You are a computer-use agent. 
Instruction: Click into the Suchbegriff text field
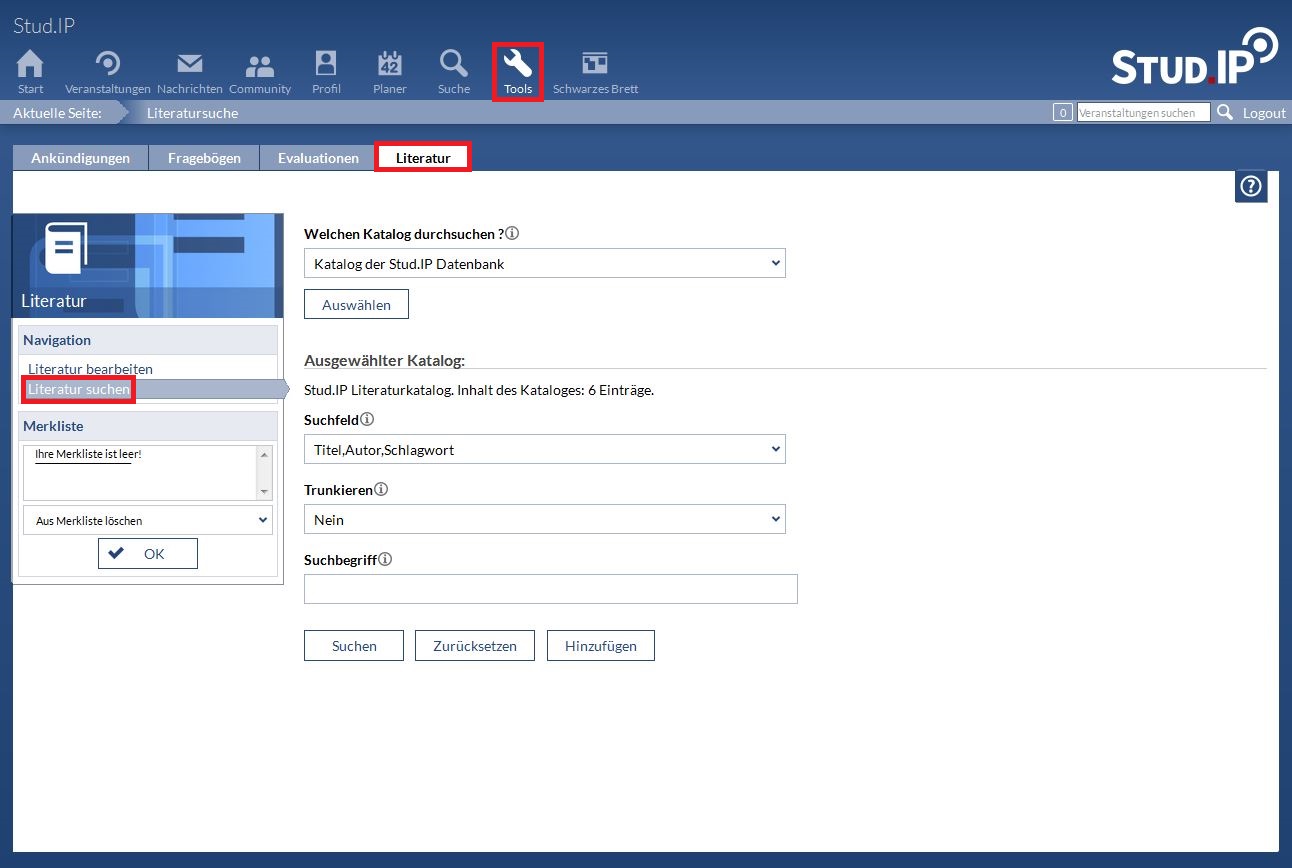[550, 589]
